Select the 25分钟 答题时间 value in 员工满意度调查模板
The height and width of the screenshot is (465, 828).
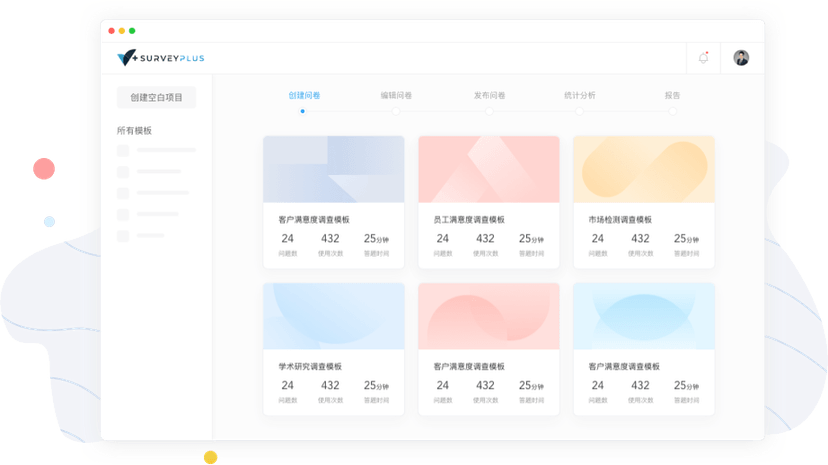[x=531, y=239]
